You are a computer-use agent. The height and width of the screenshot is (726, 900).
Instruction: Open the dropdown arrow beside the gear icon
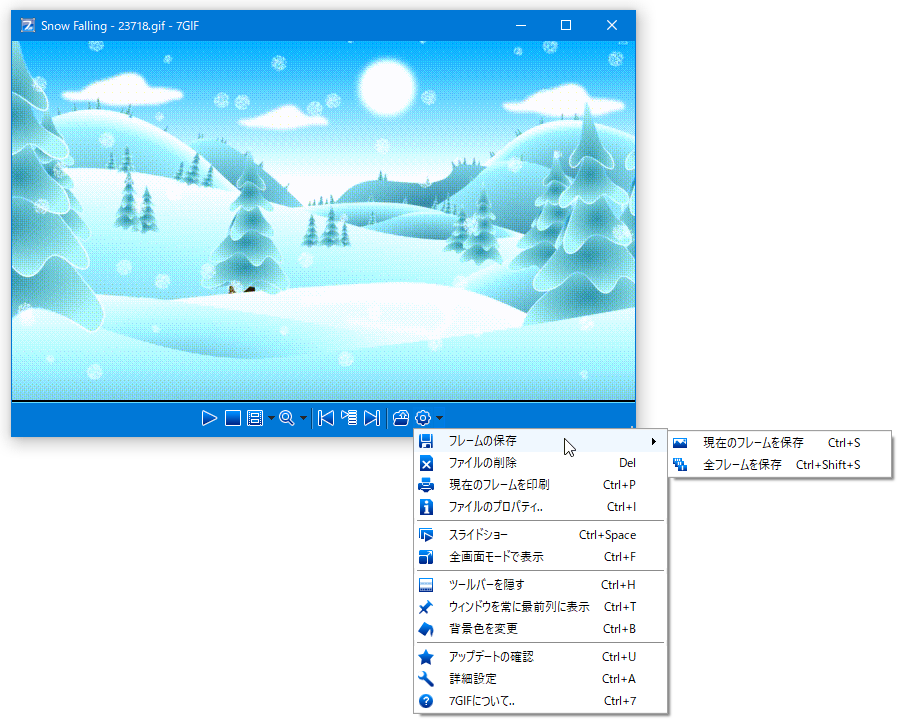[439, 418]
